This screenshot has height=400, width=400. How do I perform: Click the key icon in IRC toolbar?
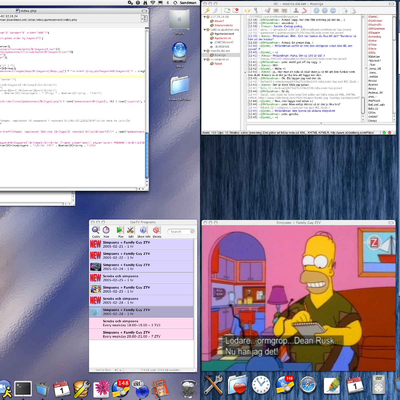tap(256, 11)
